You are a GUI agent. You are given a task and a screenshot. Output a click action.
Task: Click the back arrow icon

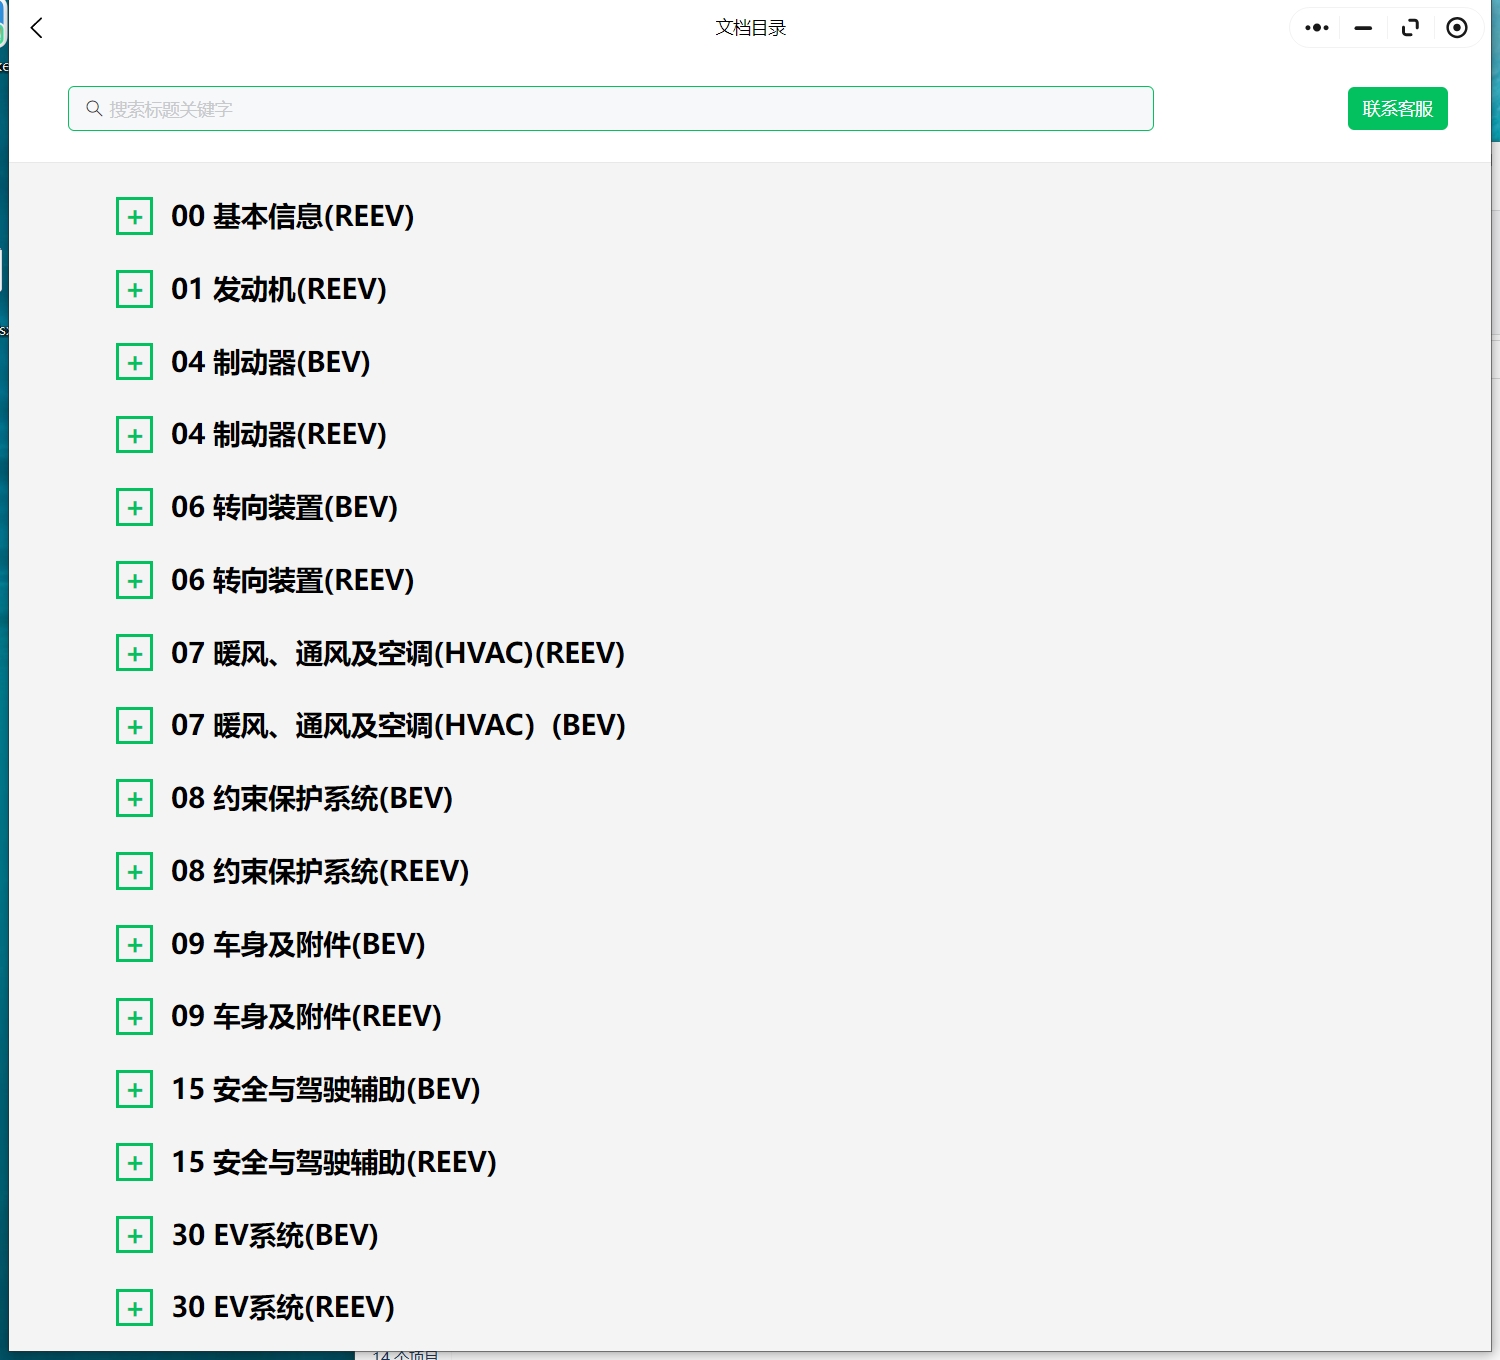pos(37,28)
